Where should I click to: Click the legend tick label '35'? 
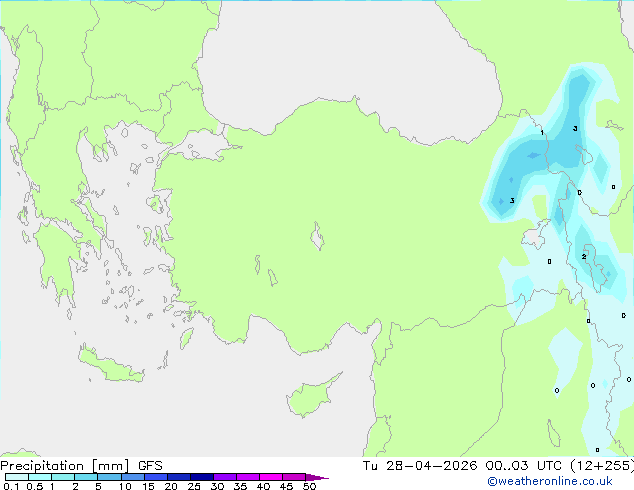pyautogui.click(x=240, y=486)
